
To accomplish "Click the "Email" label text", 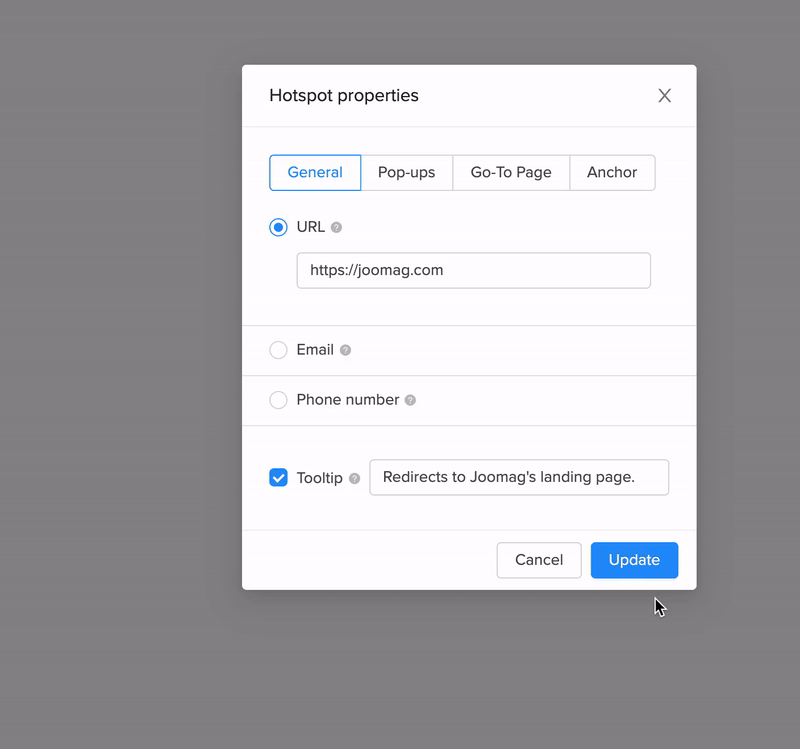I will click(315, 350).
